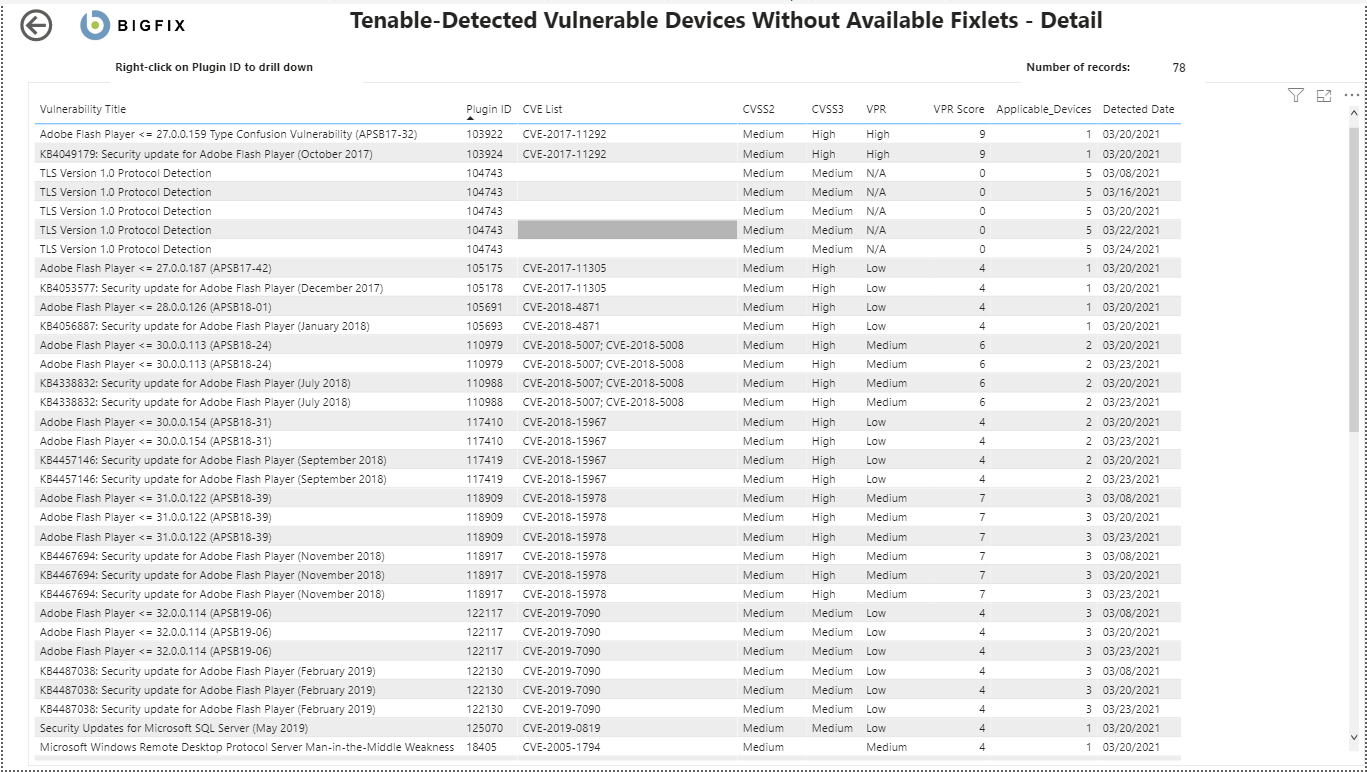
Task: Sort by Detected Date column header
Action: point(1138,109)
